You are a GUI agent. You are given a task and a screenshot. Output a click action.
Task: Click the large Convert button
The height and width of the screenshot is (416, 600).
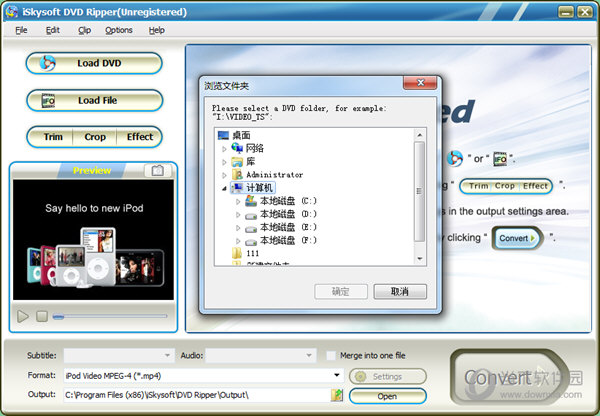click(509, 377)
